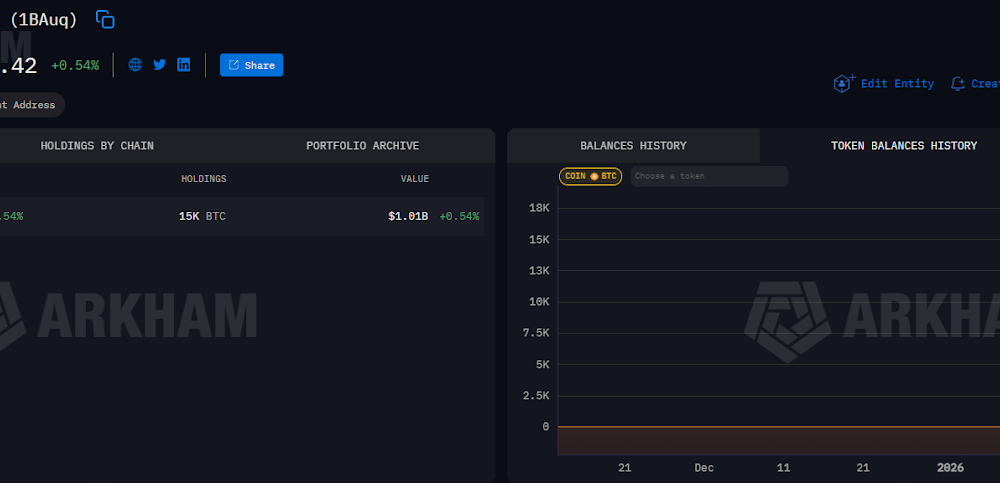This screenshot has height=483, width=1000.
Task: Focus the Choose a token field
Action: click(x=709, y=176)
